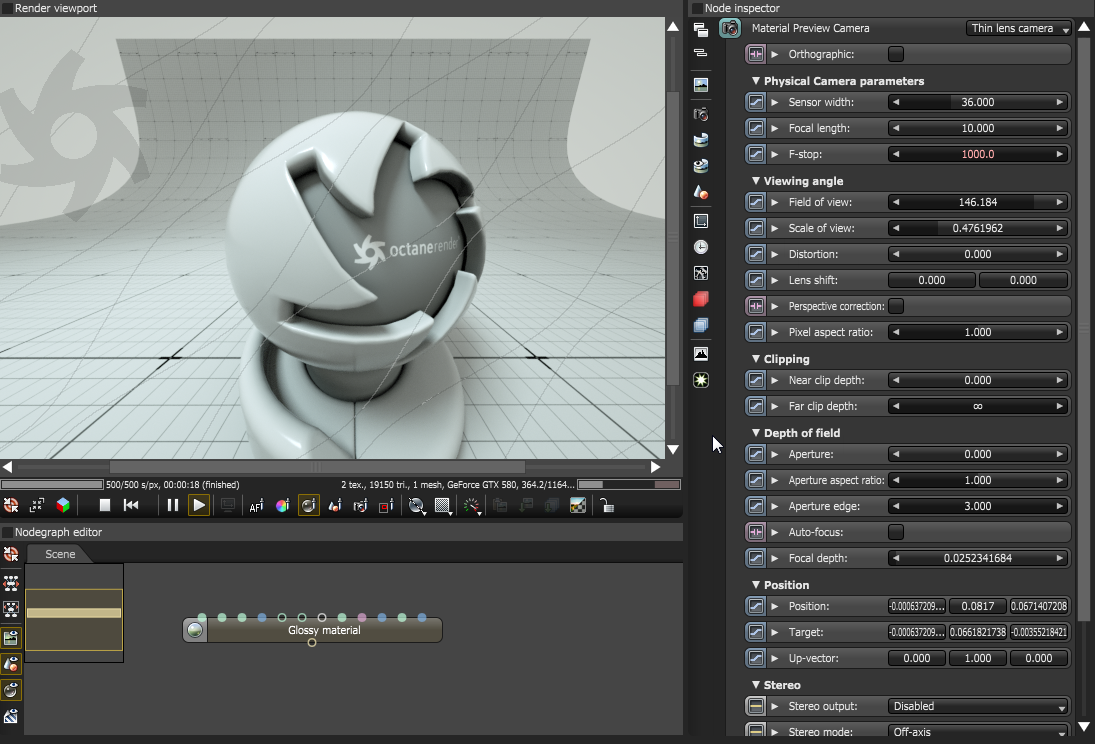
Task: Click the cone and sphere geometry icon
Action: 700,191
